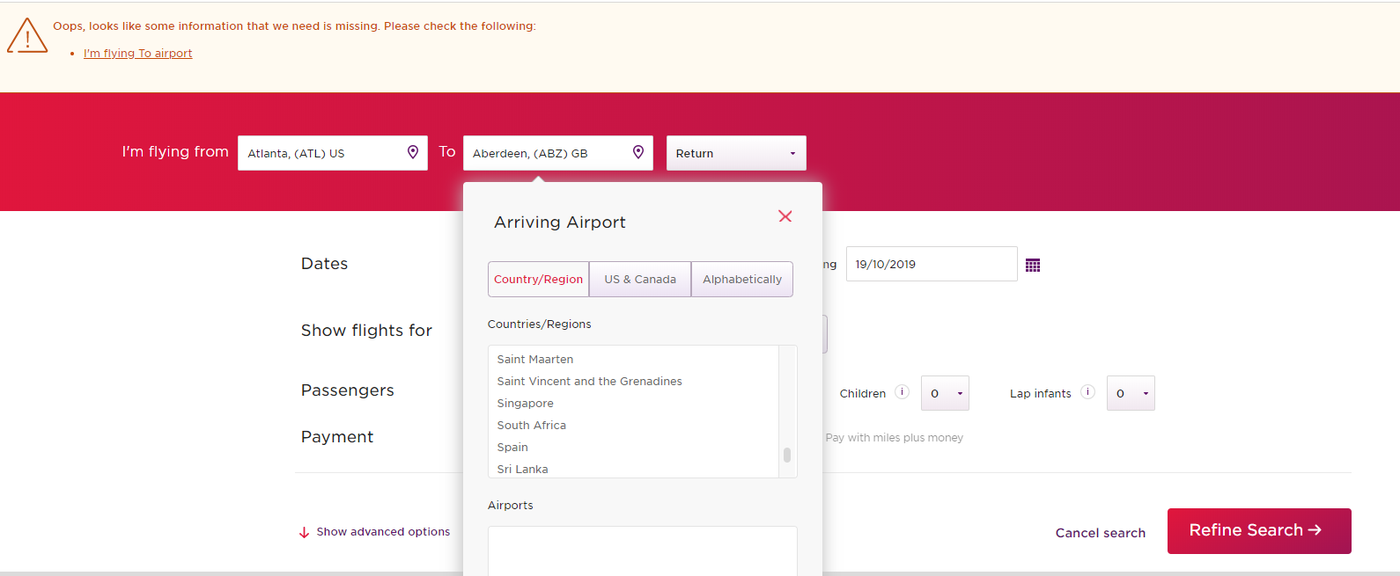Click the I'm flying To airport error link
The height and width of the screenshot is (576, 1400).
[x=137, y=52]
